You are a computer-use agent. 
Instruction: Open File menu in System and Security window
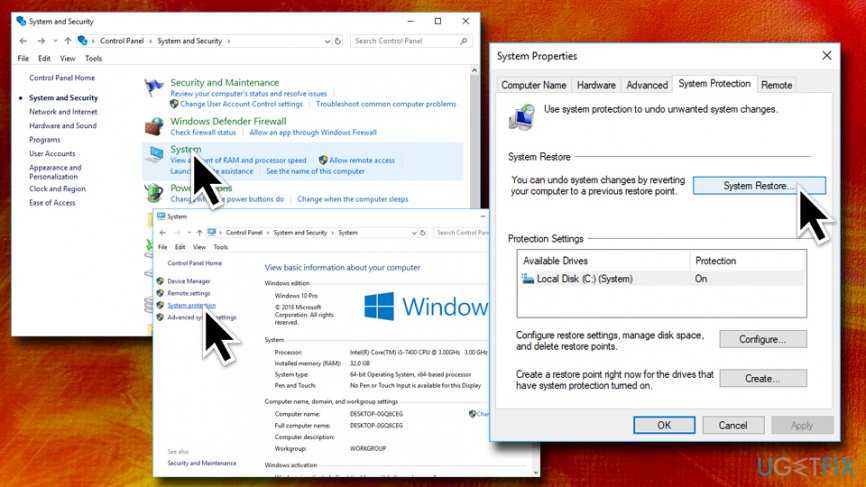[x=23, y=59]
